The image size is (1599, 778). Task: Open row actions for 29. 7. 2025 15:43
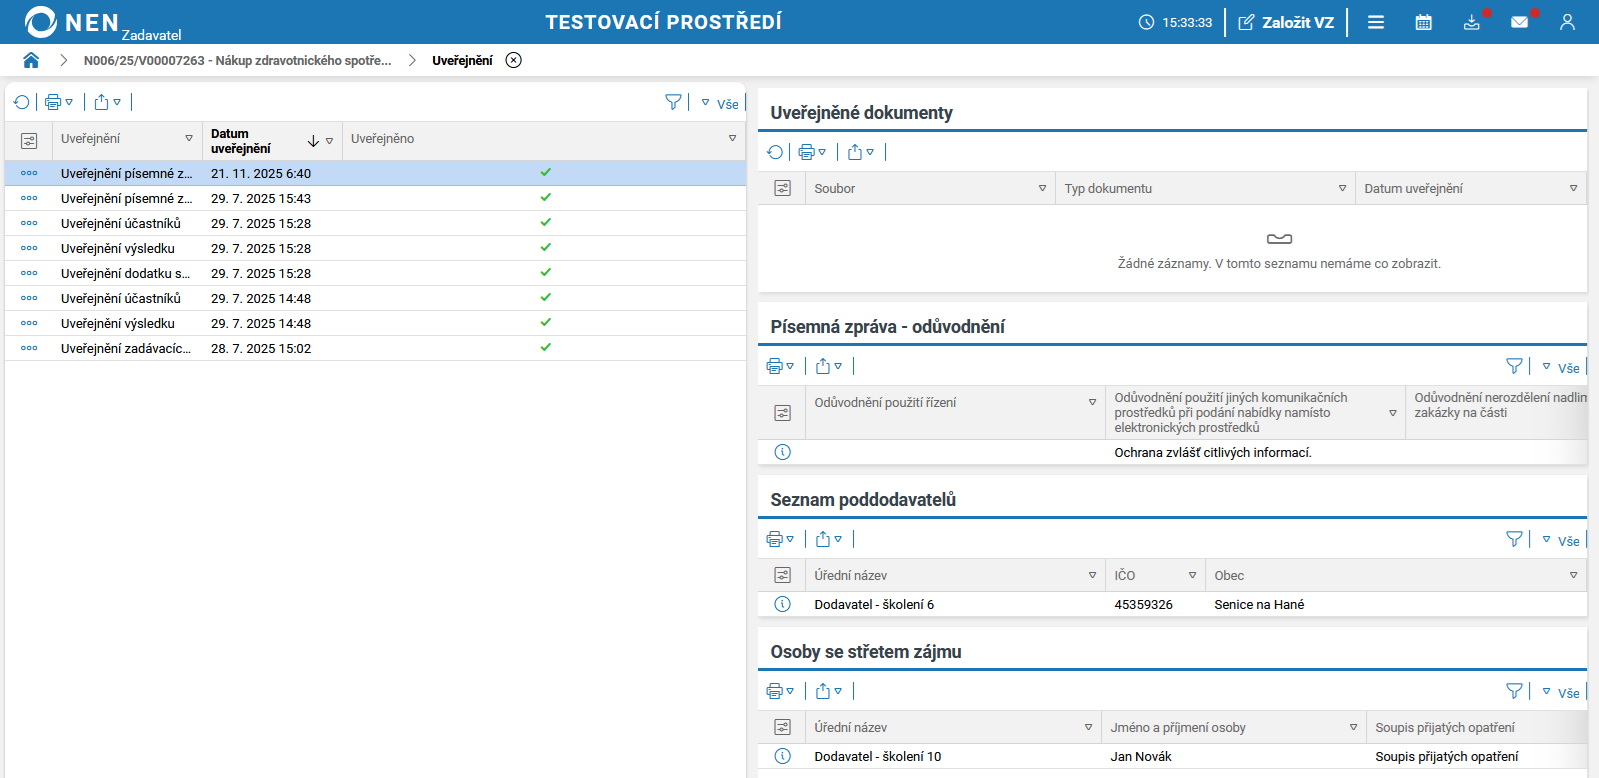pos(29,198)
